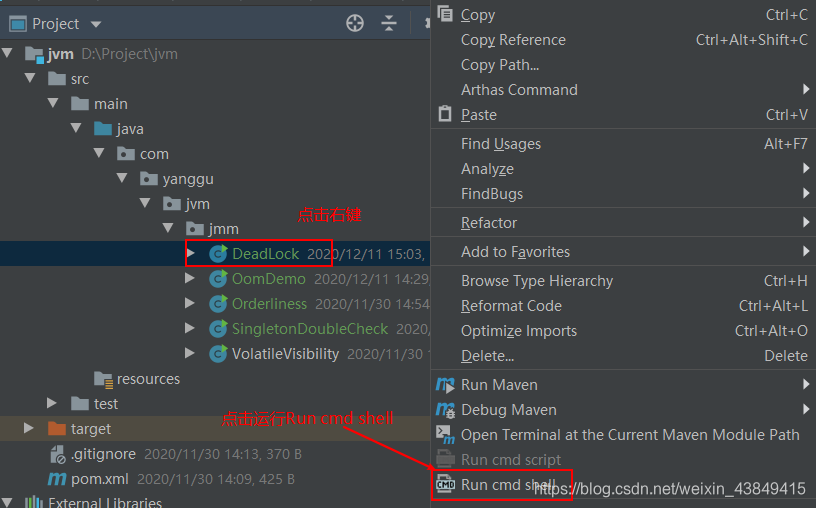Choose Open Terminal at Current Maven Module Path

coord(623,435)
